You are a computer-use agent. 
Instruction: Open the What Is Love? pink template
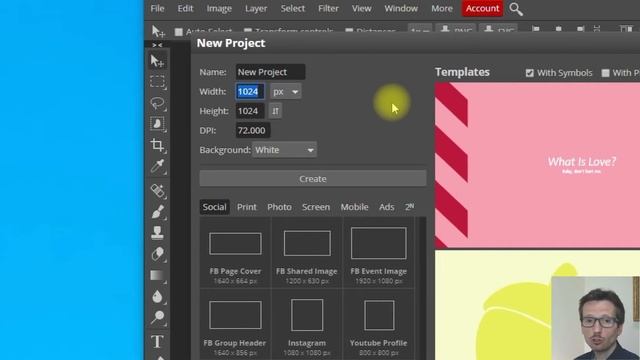point(537,165)
